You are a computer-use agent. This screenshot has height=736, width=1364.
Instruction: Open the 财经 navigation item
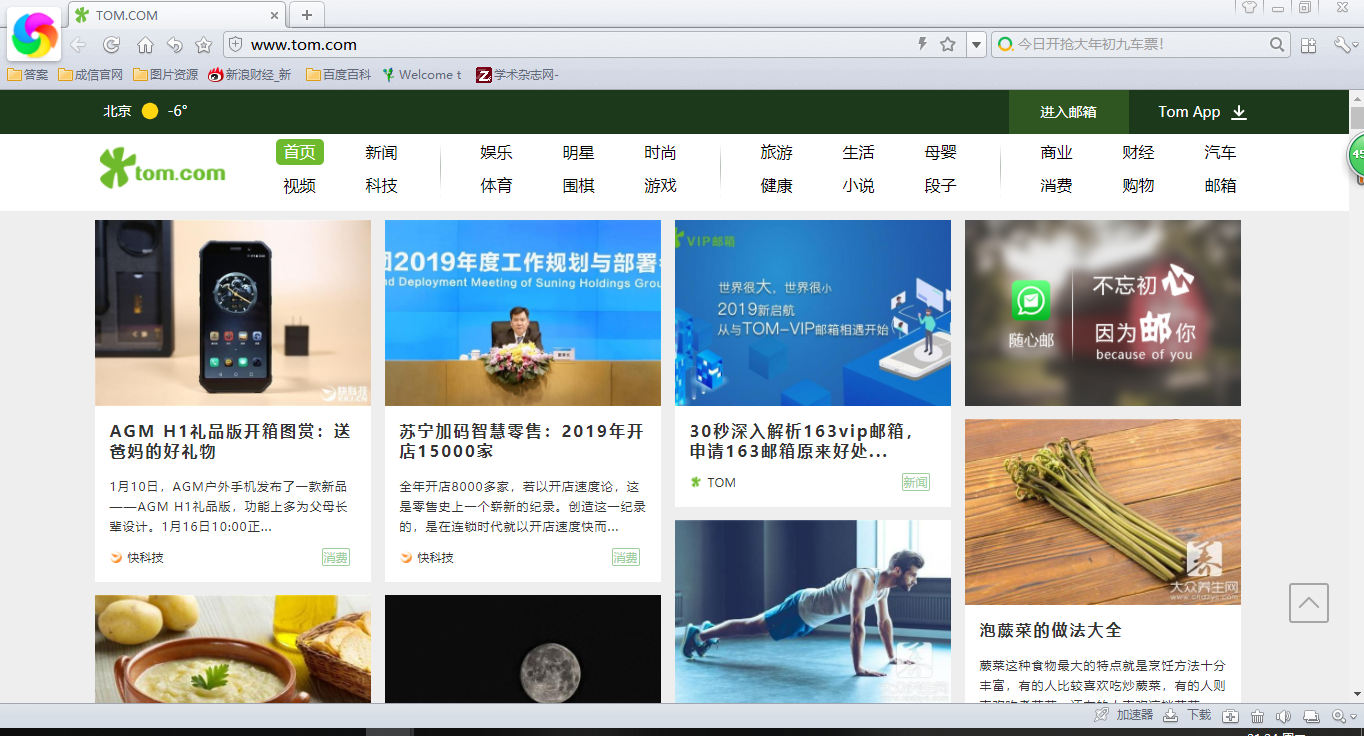(1138, 152)
